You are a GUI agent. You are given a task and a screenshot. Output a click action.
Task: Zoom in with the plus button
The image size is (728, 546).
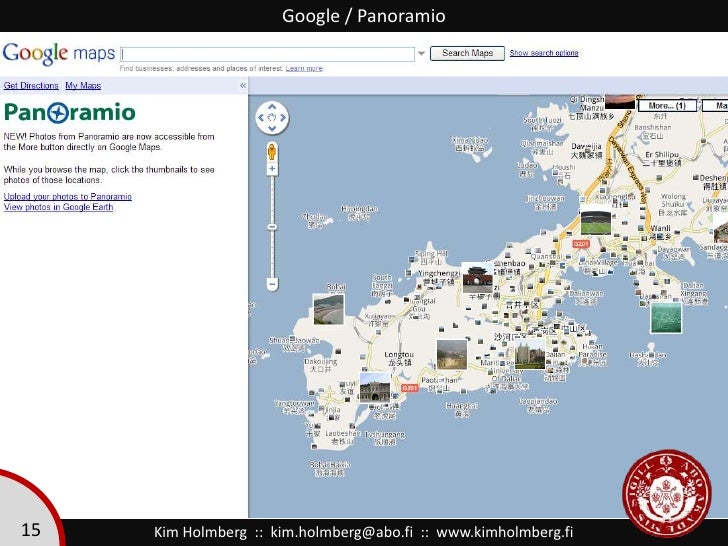272,169
